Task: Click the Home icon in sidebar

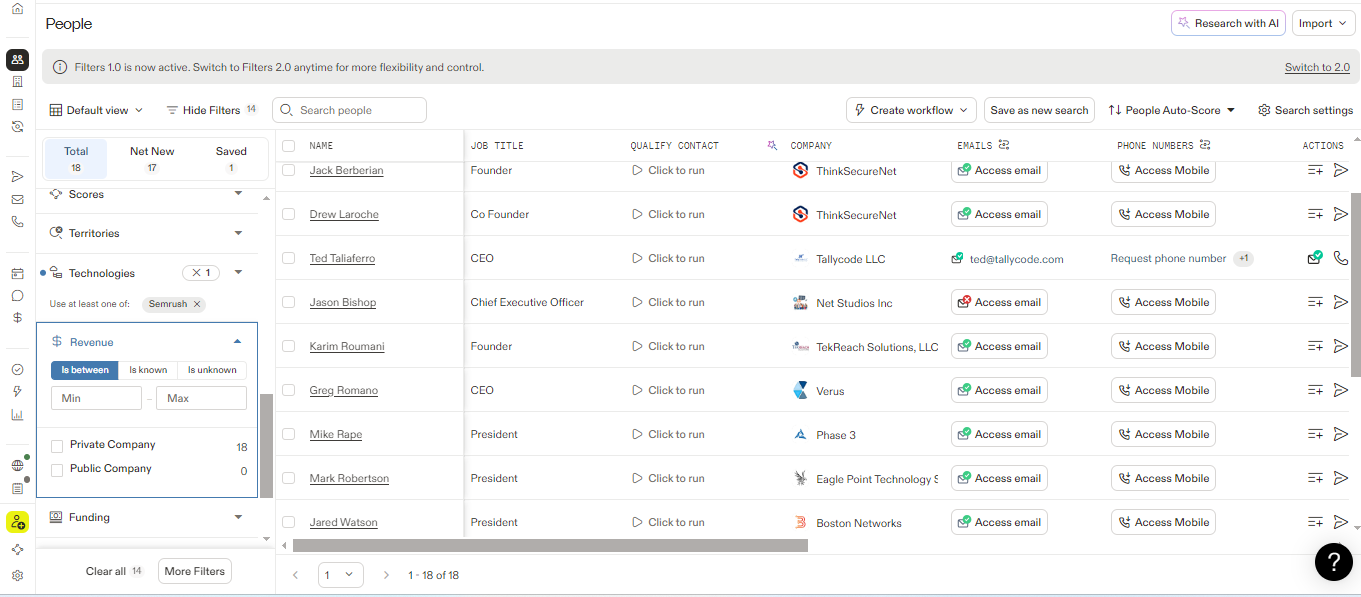Action: tap(17, 9)
